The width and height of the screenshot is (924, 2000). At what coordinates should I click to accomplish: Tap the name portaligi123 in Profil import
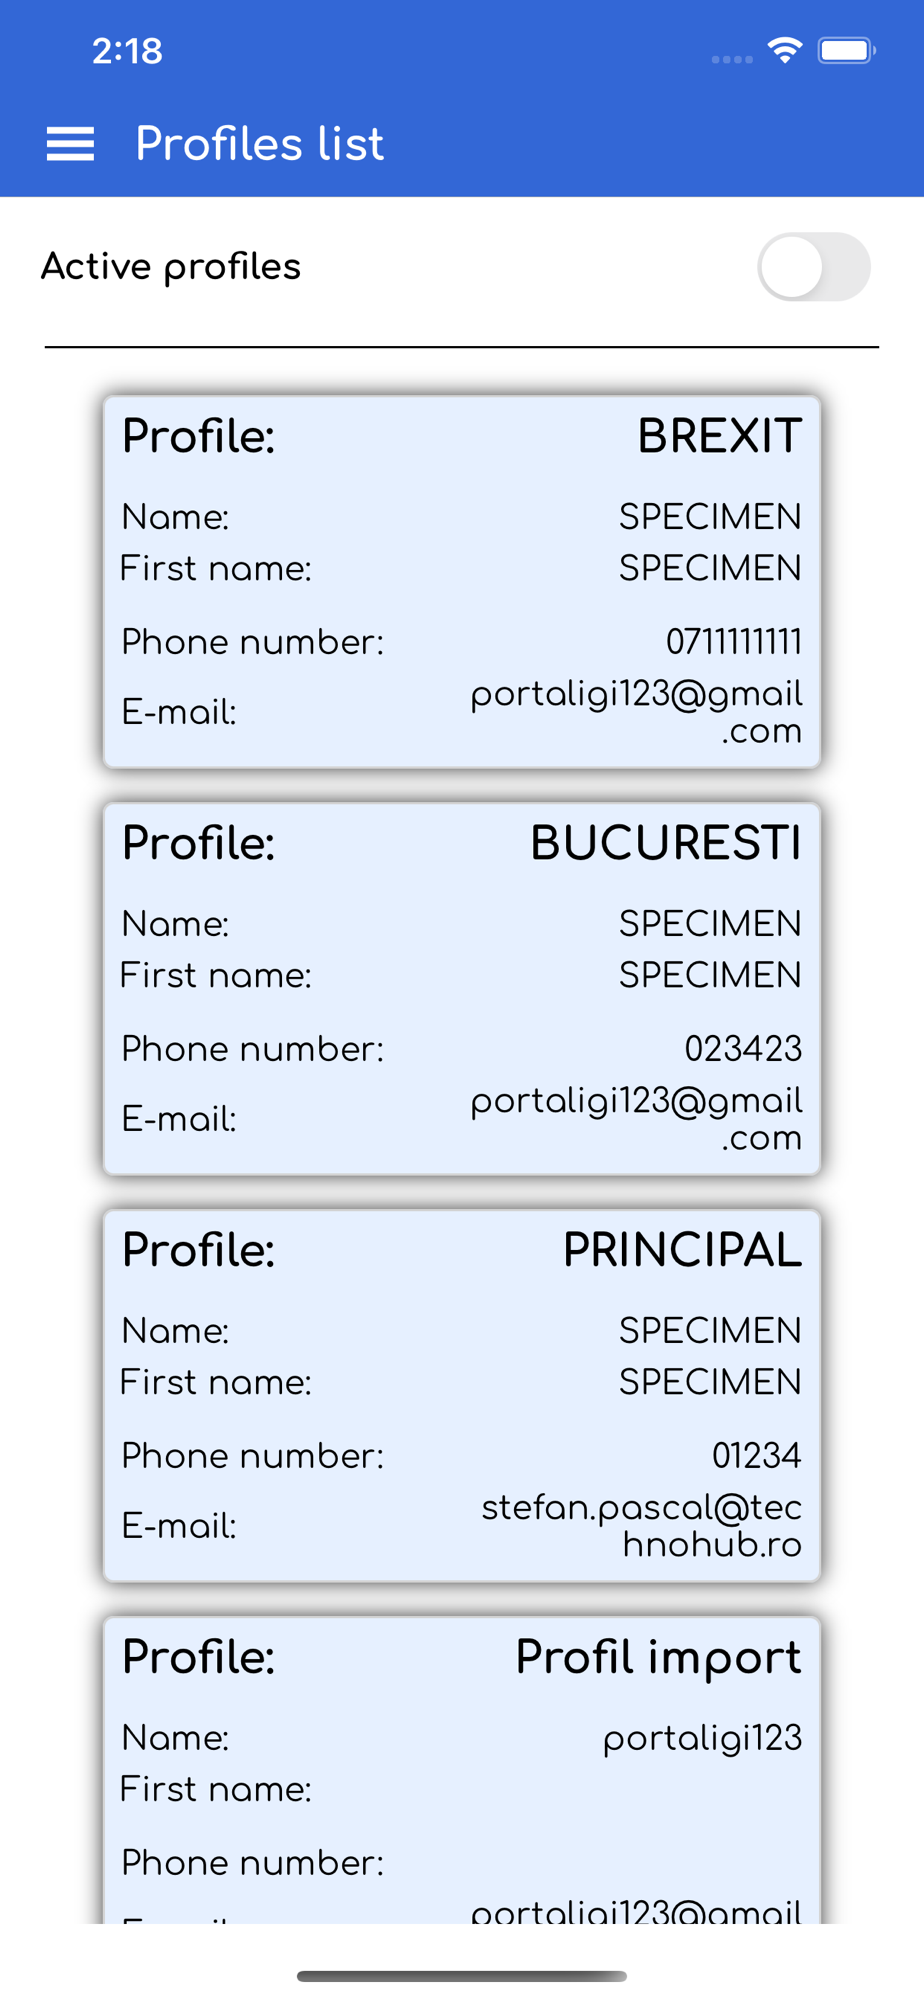pyautogui.click(x=702, y=1738)
